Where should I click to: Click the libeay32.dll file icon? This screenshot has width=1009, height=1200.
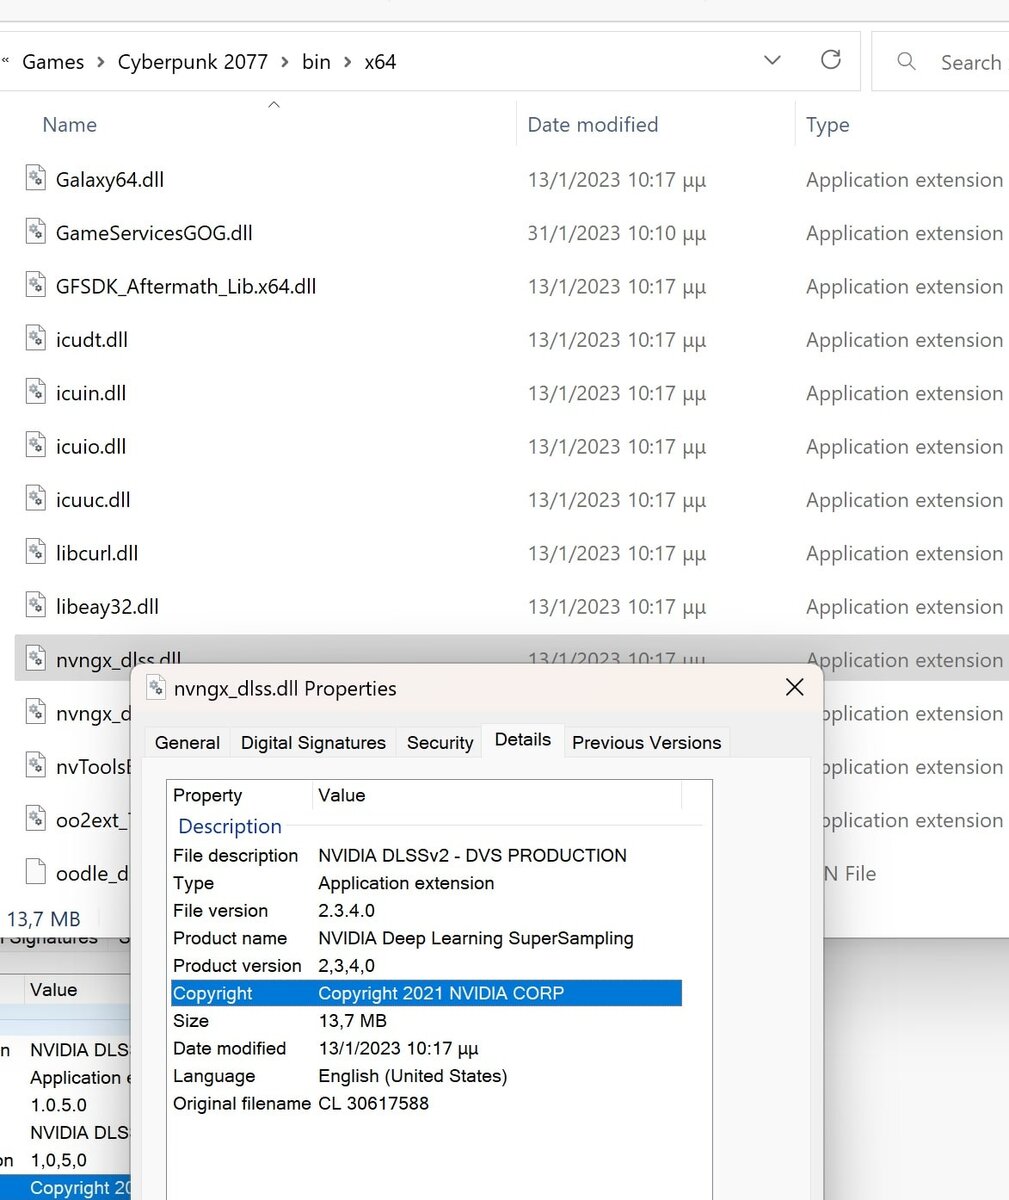tap(36, 605)
